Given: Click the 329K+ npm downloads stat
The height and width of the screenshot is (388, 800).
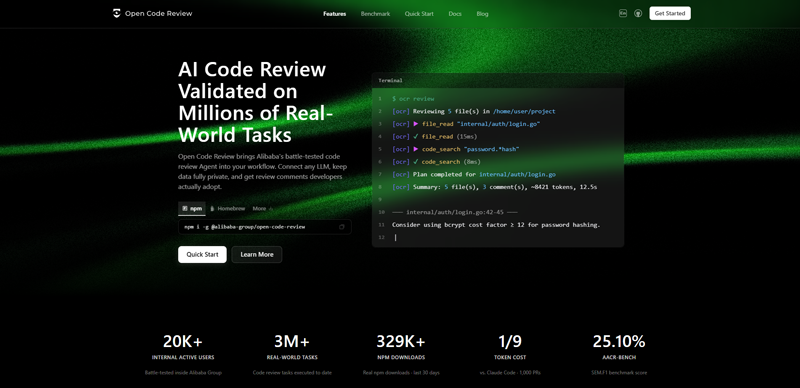Looking at the screenshot, I should [401, 341].
